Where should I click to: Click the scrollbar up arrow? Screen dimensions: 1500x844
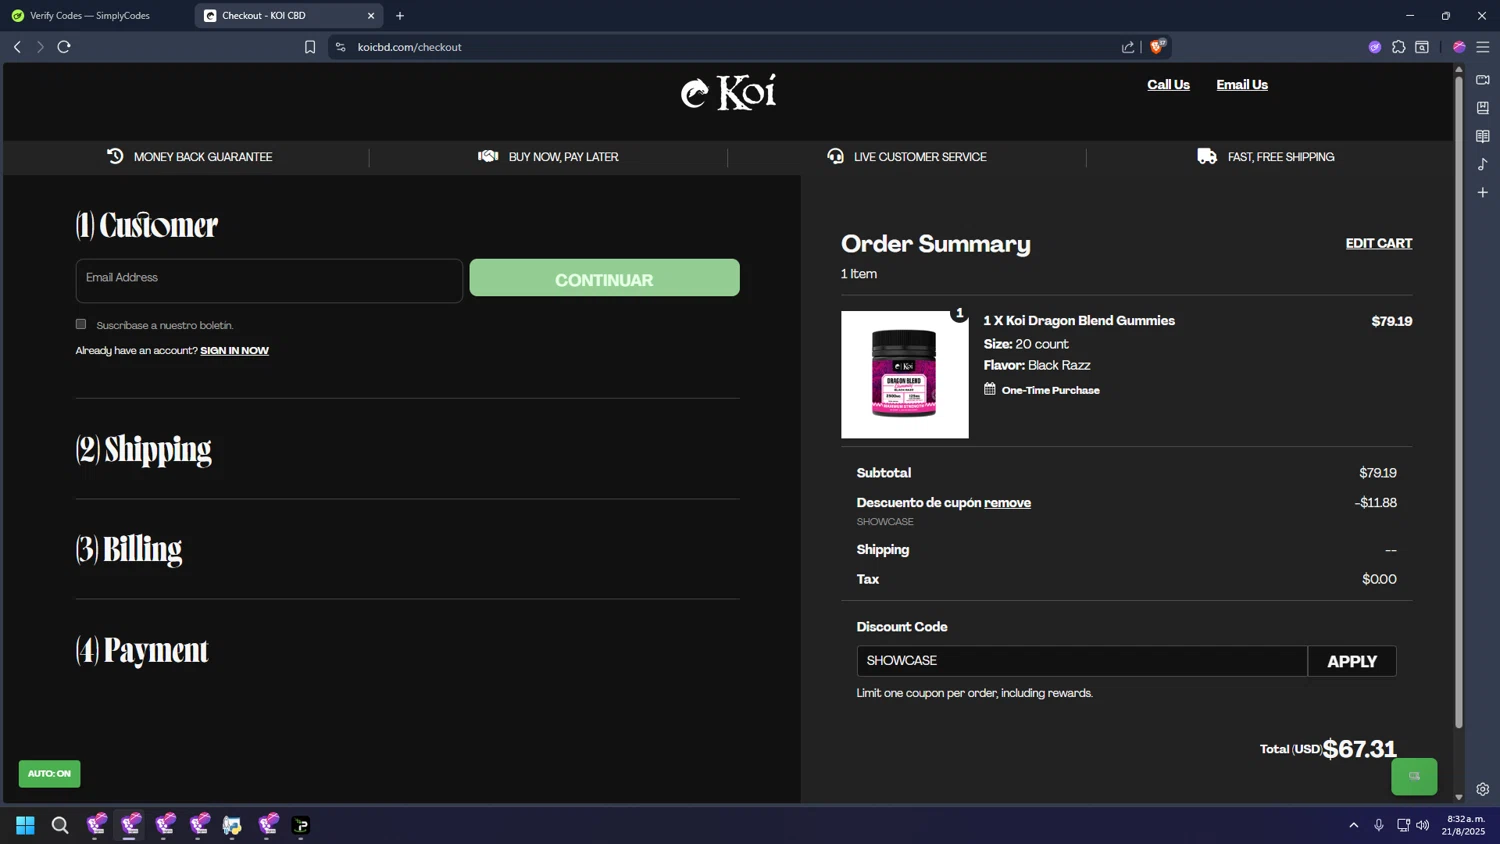click(1459, 69)
